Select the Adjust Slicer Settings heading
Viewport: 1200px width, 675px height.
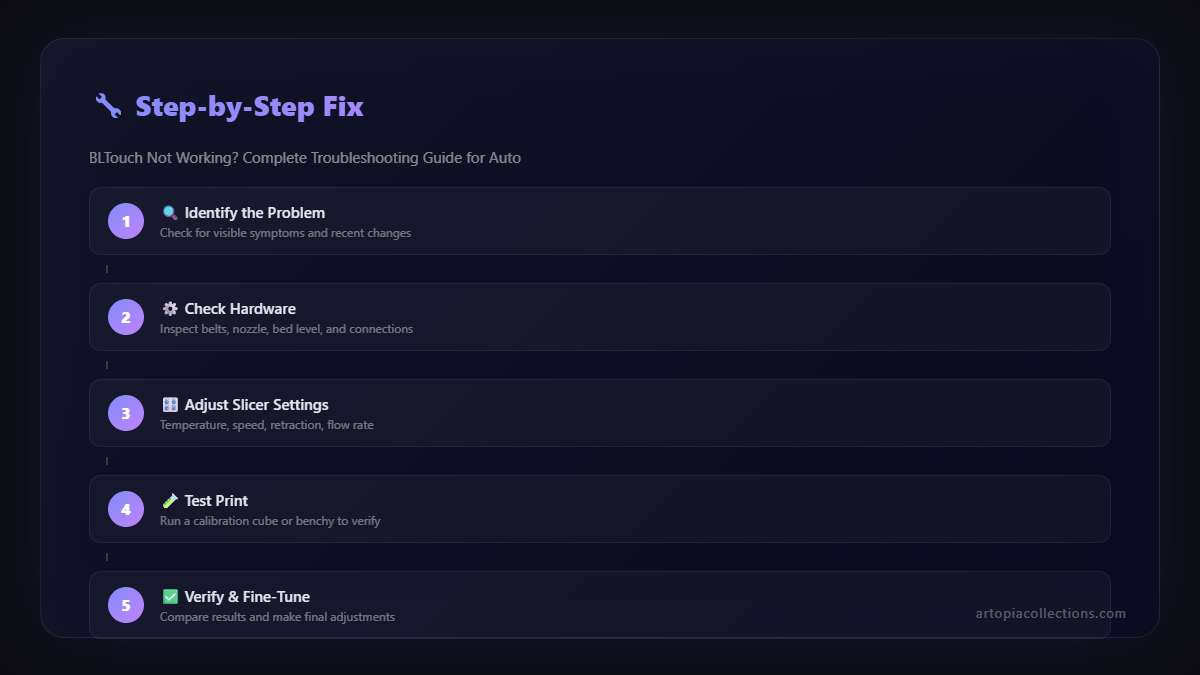click(256, 405)
